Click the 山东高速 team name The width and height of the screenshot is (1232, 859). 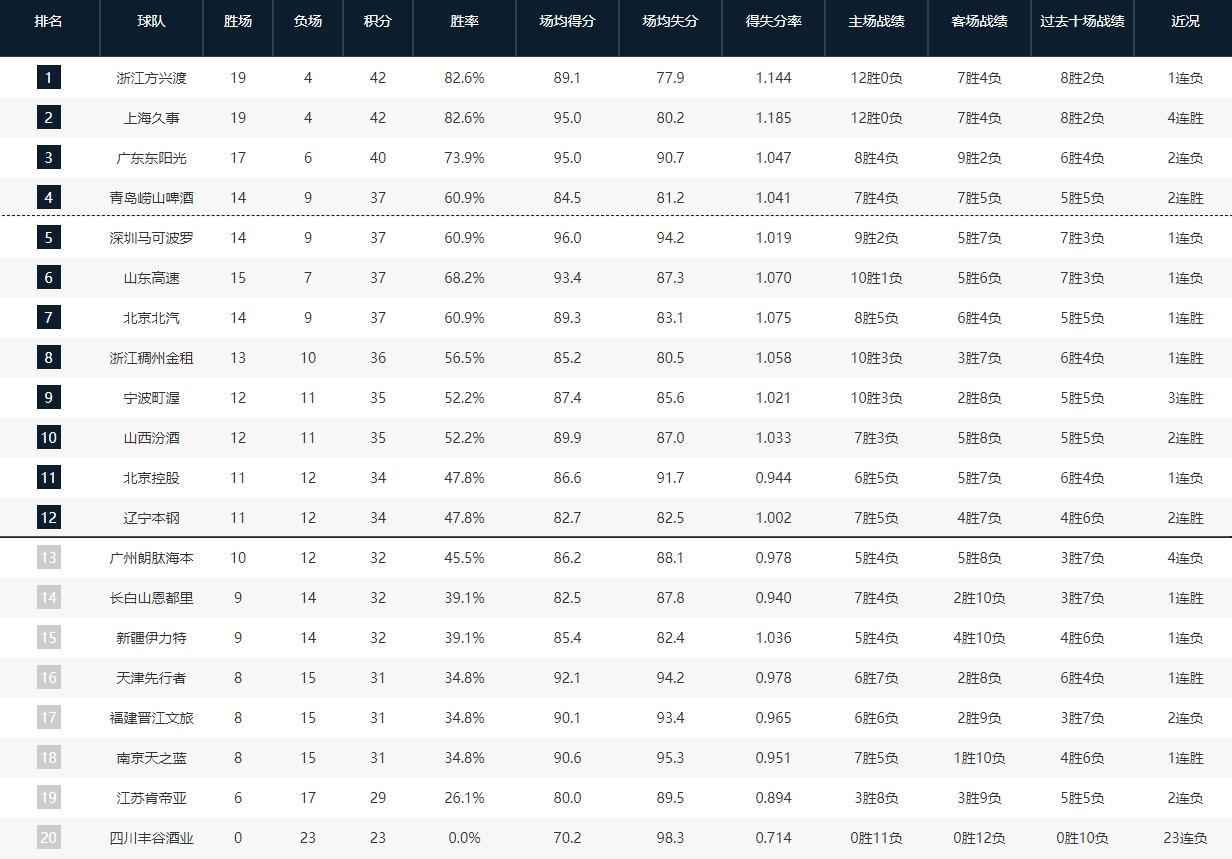pyautogui.click(x=151, y=278)
